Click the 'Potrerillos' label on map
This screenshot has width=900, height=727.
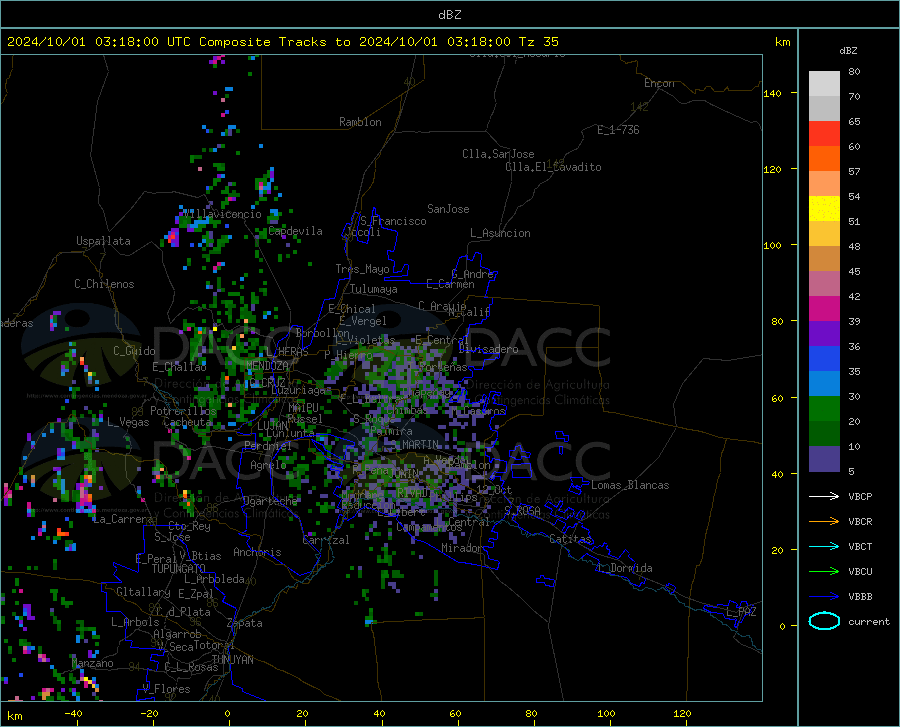tap(183, 411)
